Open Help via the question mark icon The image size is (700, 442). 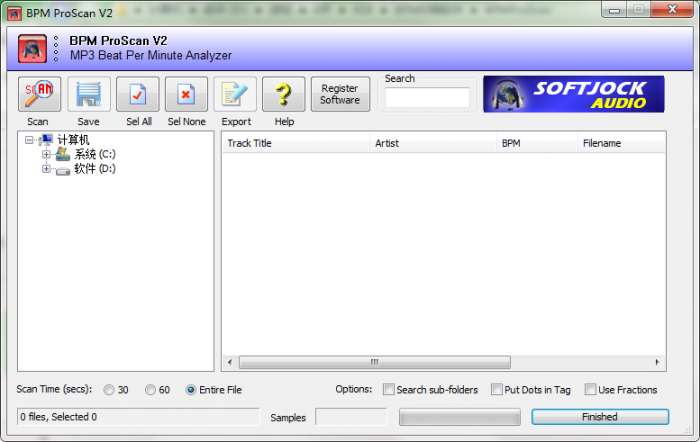pyautogui.click(x=284, y=94)
